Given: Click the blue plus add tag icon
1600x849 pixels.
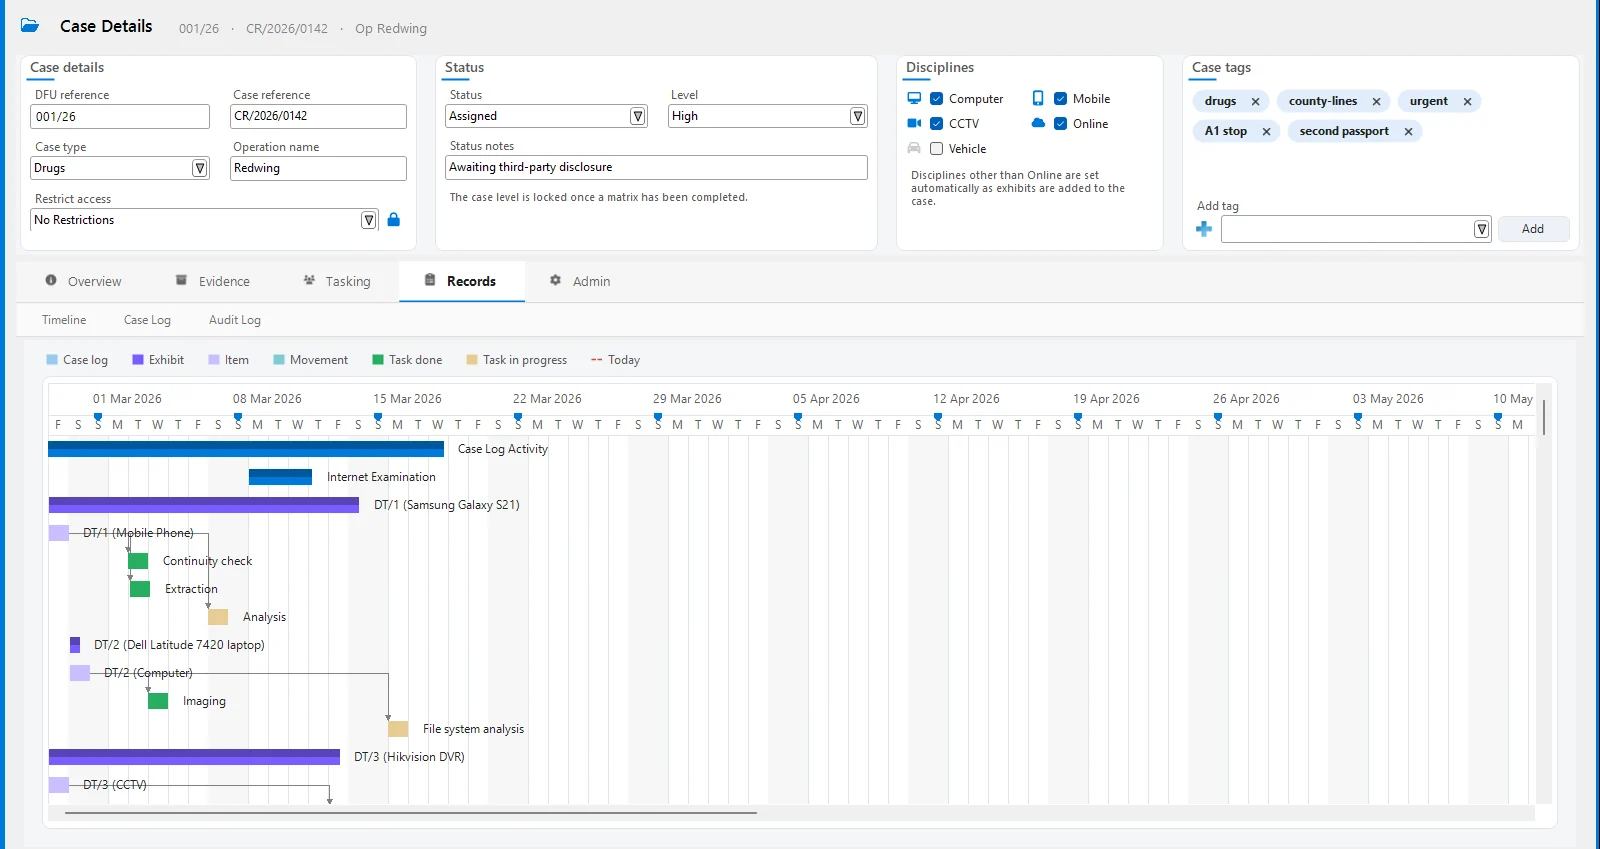Looking at the screenshot, I should 1204,229.
